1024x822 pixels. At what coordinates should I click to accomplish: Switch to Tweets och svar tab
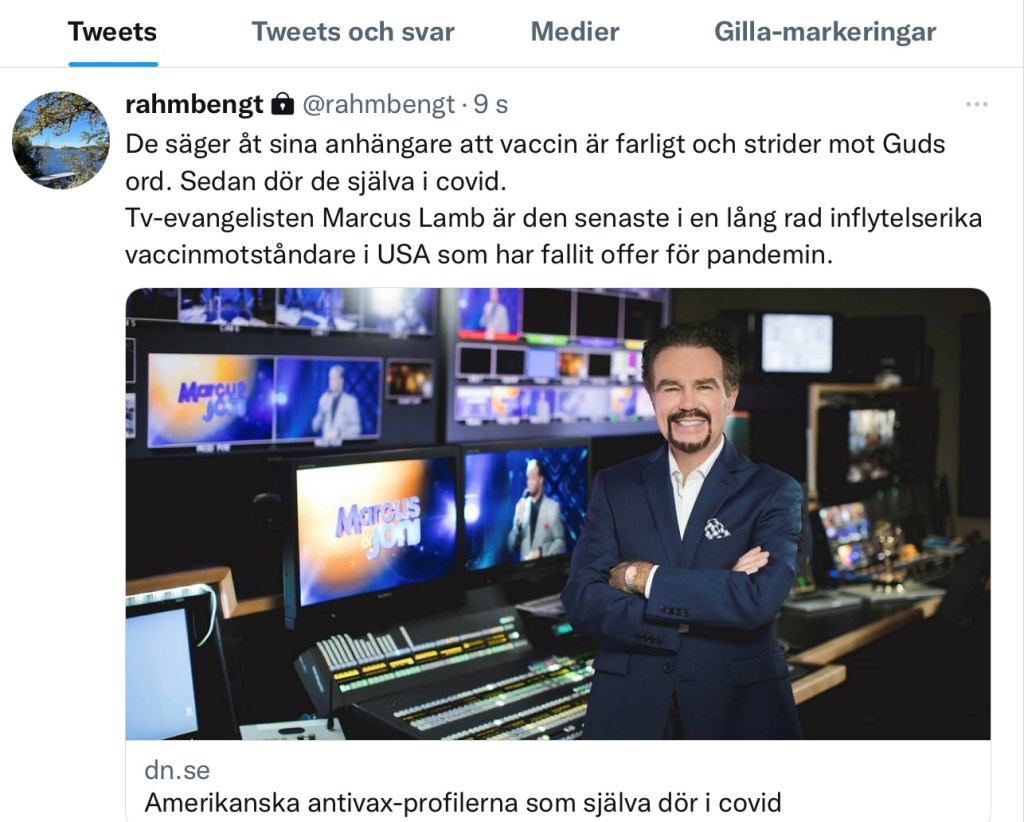(x=353, y=32)
